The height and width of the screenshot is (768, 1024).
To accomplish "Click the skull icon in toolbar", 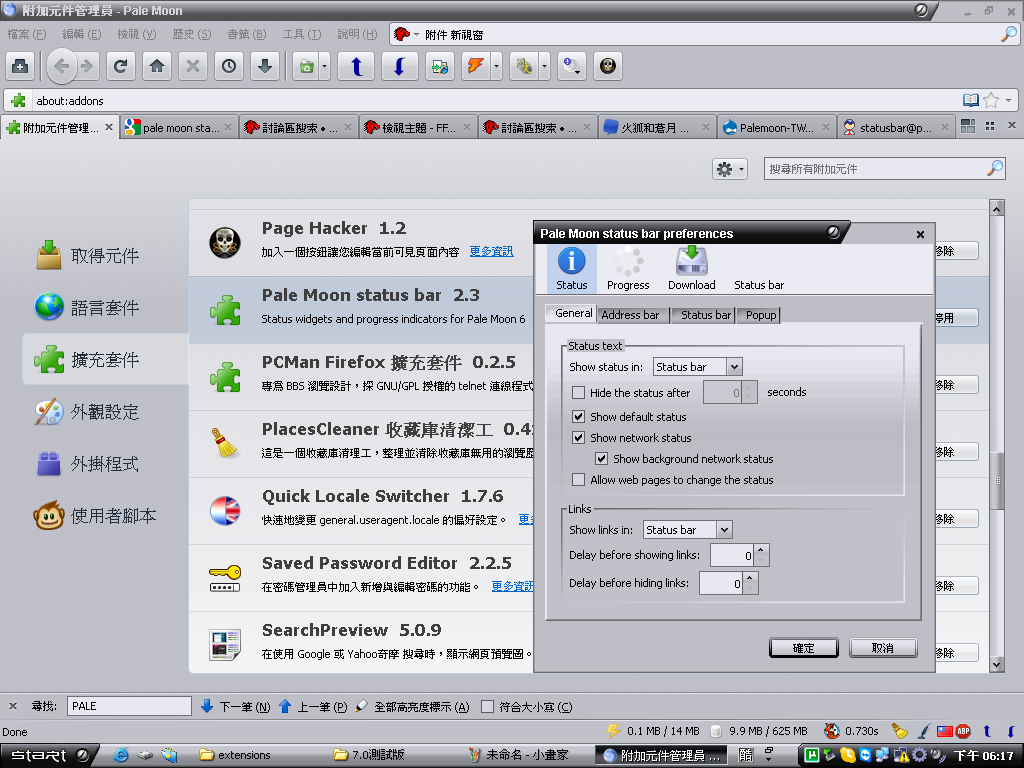I will 607,67.
